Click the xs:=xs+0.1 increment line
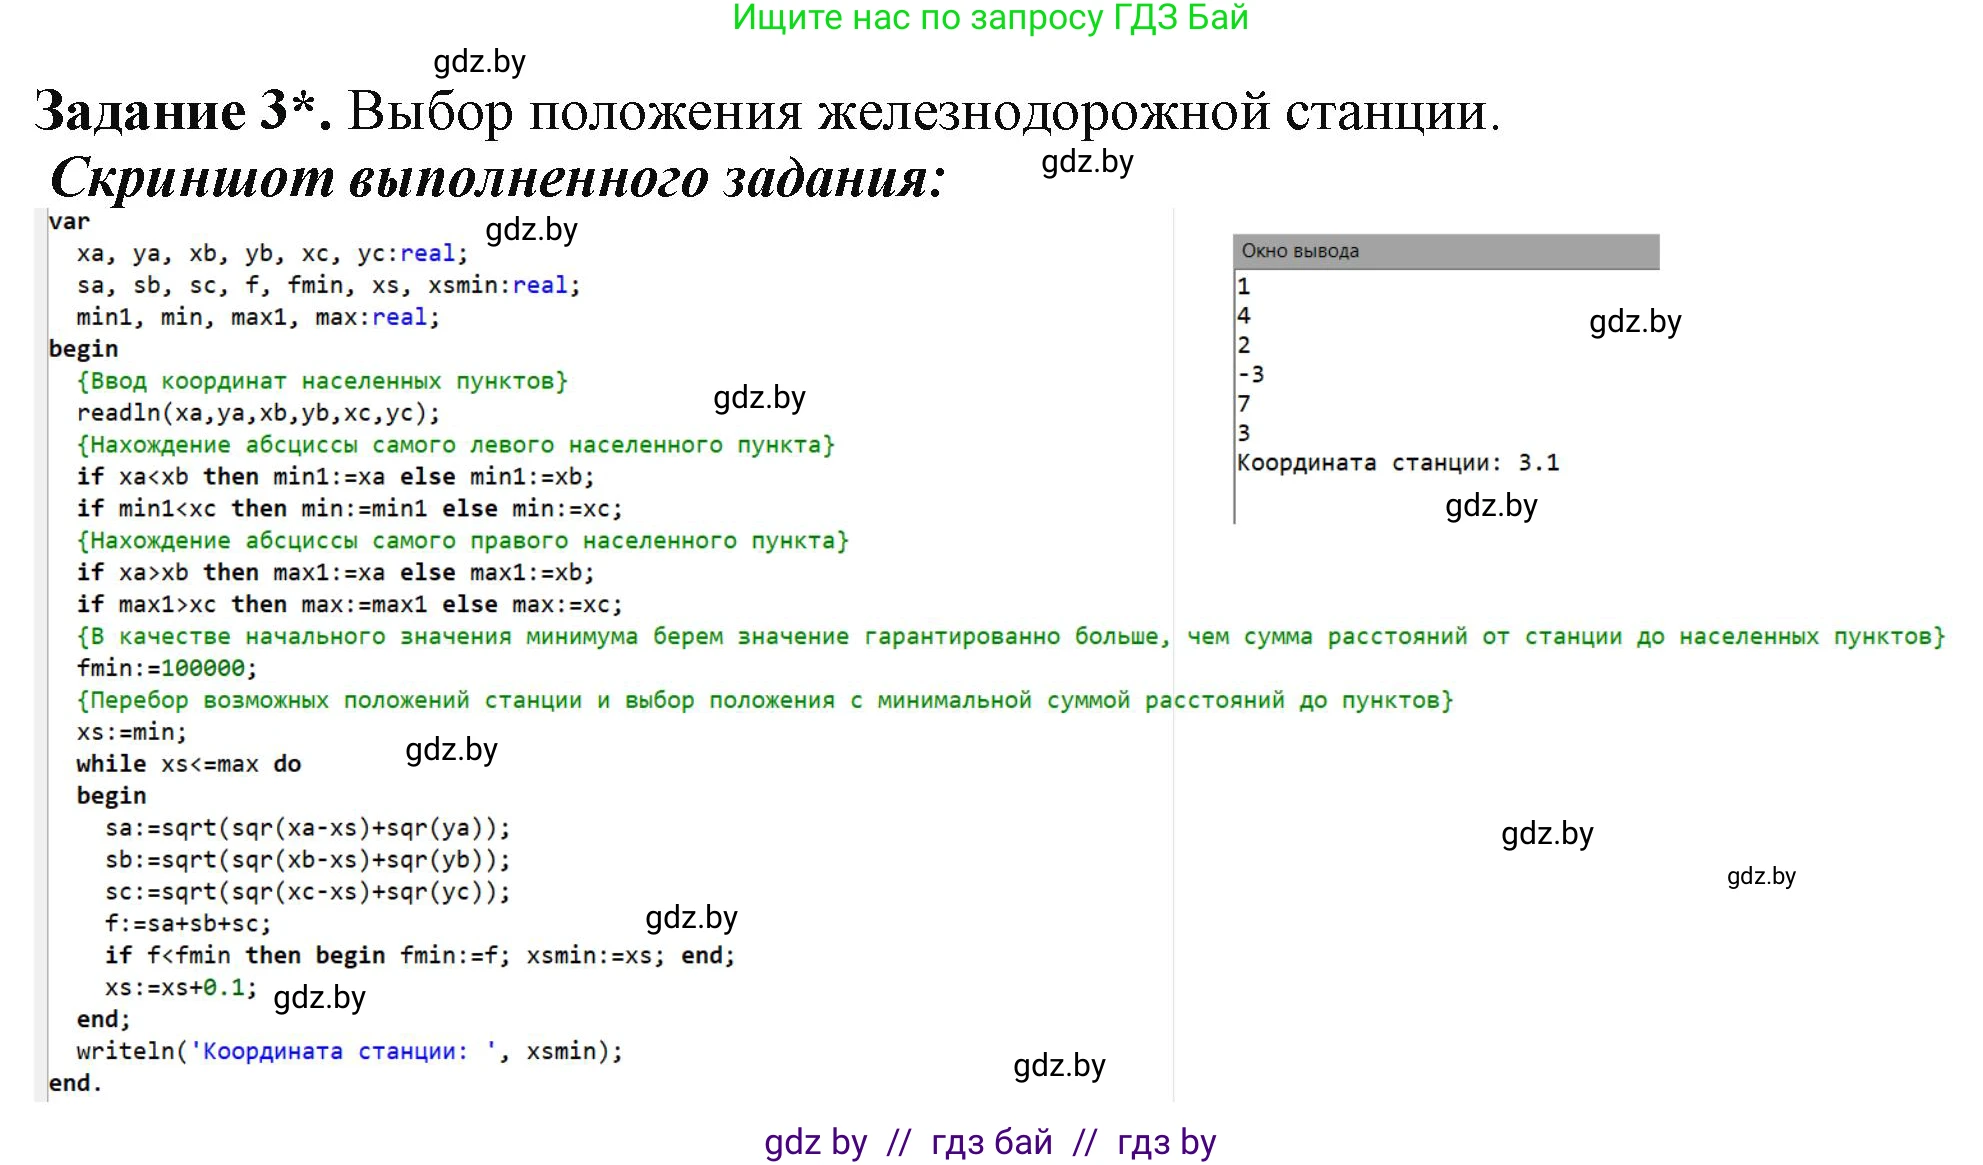The image size is (1983, 1165). point(180,987)
